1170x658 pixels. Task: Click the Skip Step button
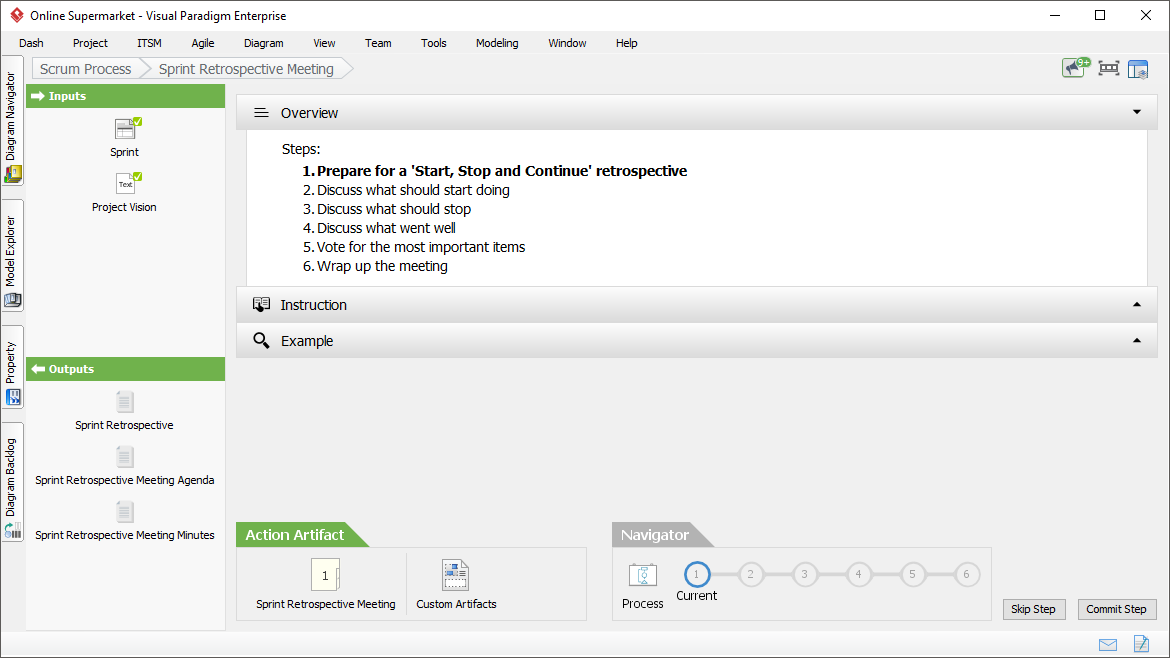[1033, 610]
